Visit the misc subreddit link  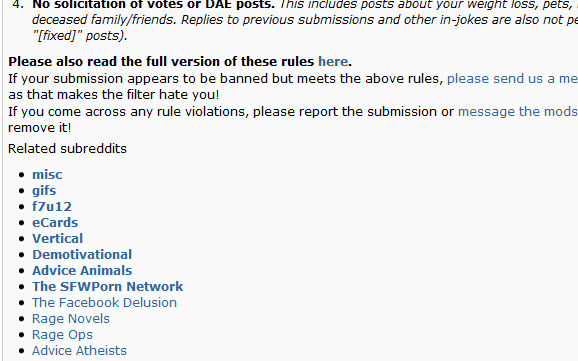tap(47, 174)
